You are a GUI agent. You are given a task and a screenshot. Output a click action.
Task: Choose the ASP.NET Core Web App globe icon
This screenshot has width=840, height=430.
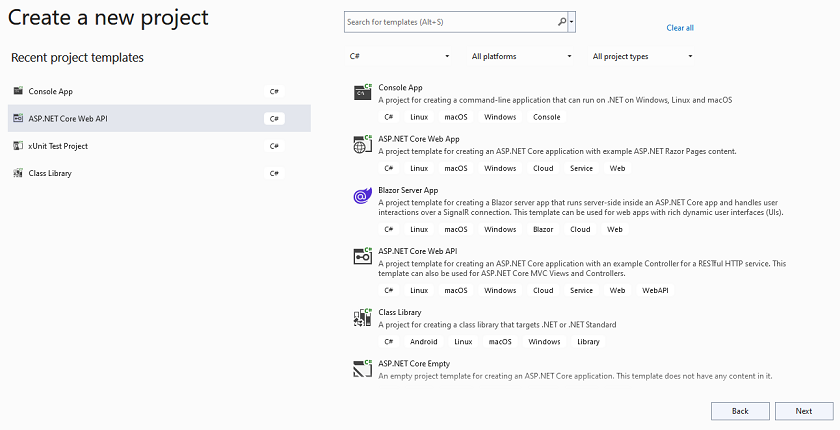tap(363, 144)
